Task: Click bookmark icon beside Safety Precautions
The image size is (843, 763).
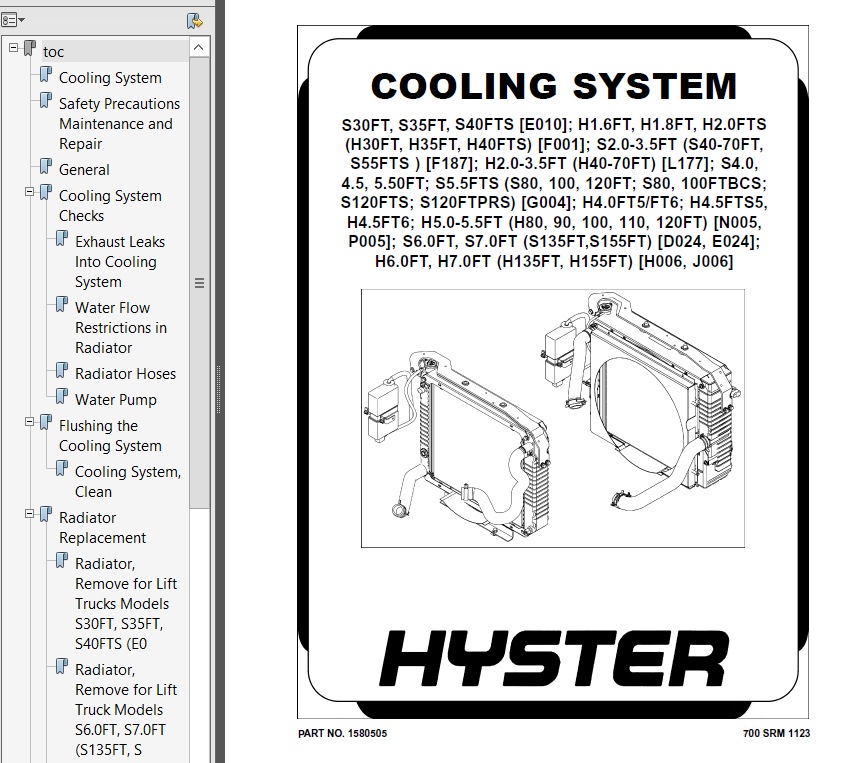Action: (x=46, y=100)
